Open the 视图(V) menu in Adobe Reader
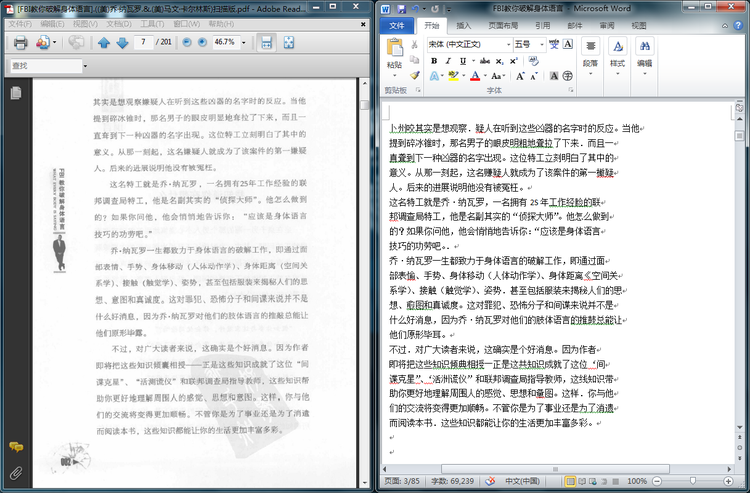The height and width of the screenshot is (493, 750). tap(85, 24)
